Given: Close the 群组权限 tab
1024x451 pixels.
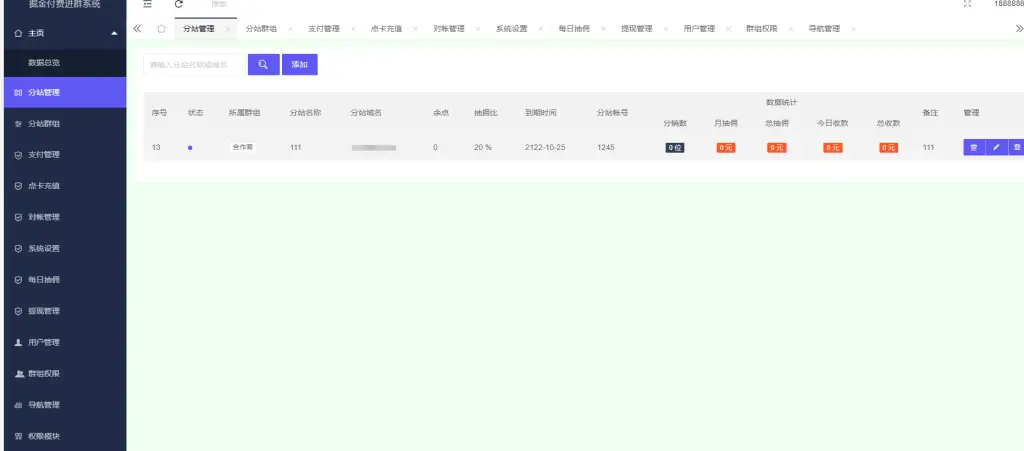Looking at the screenshot, I should coord(791,29).
